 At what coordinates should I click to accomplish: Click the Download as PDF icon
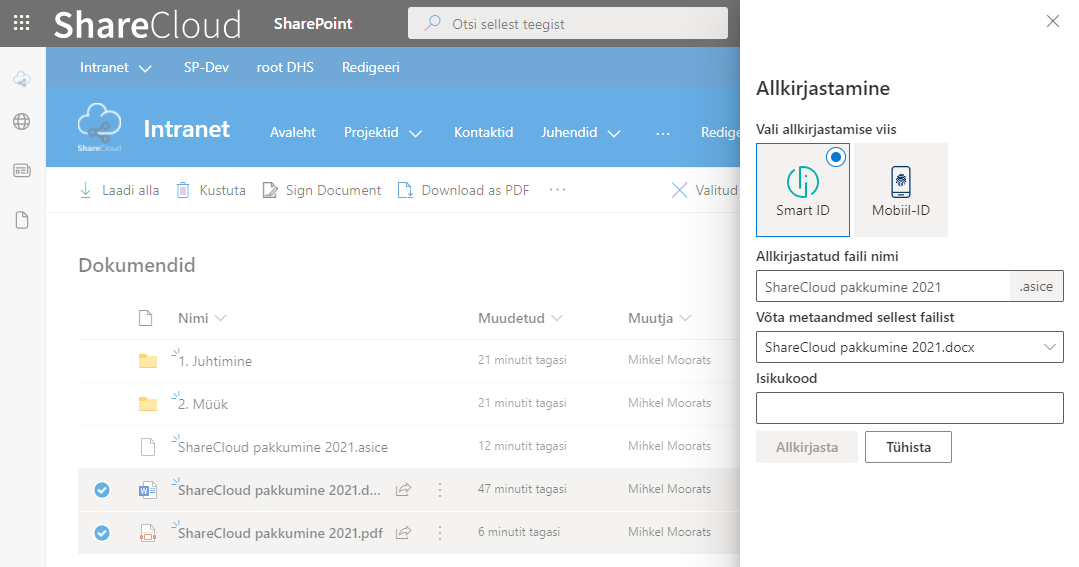click(405, 190)
